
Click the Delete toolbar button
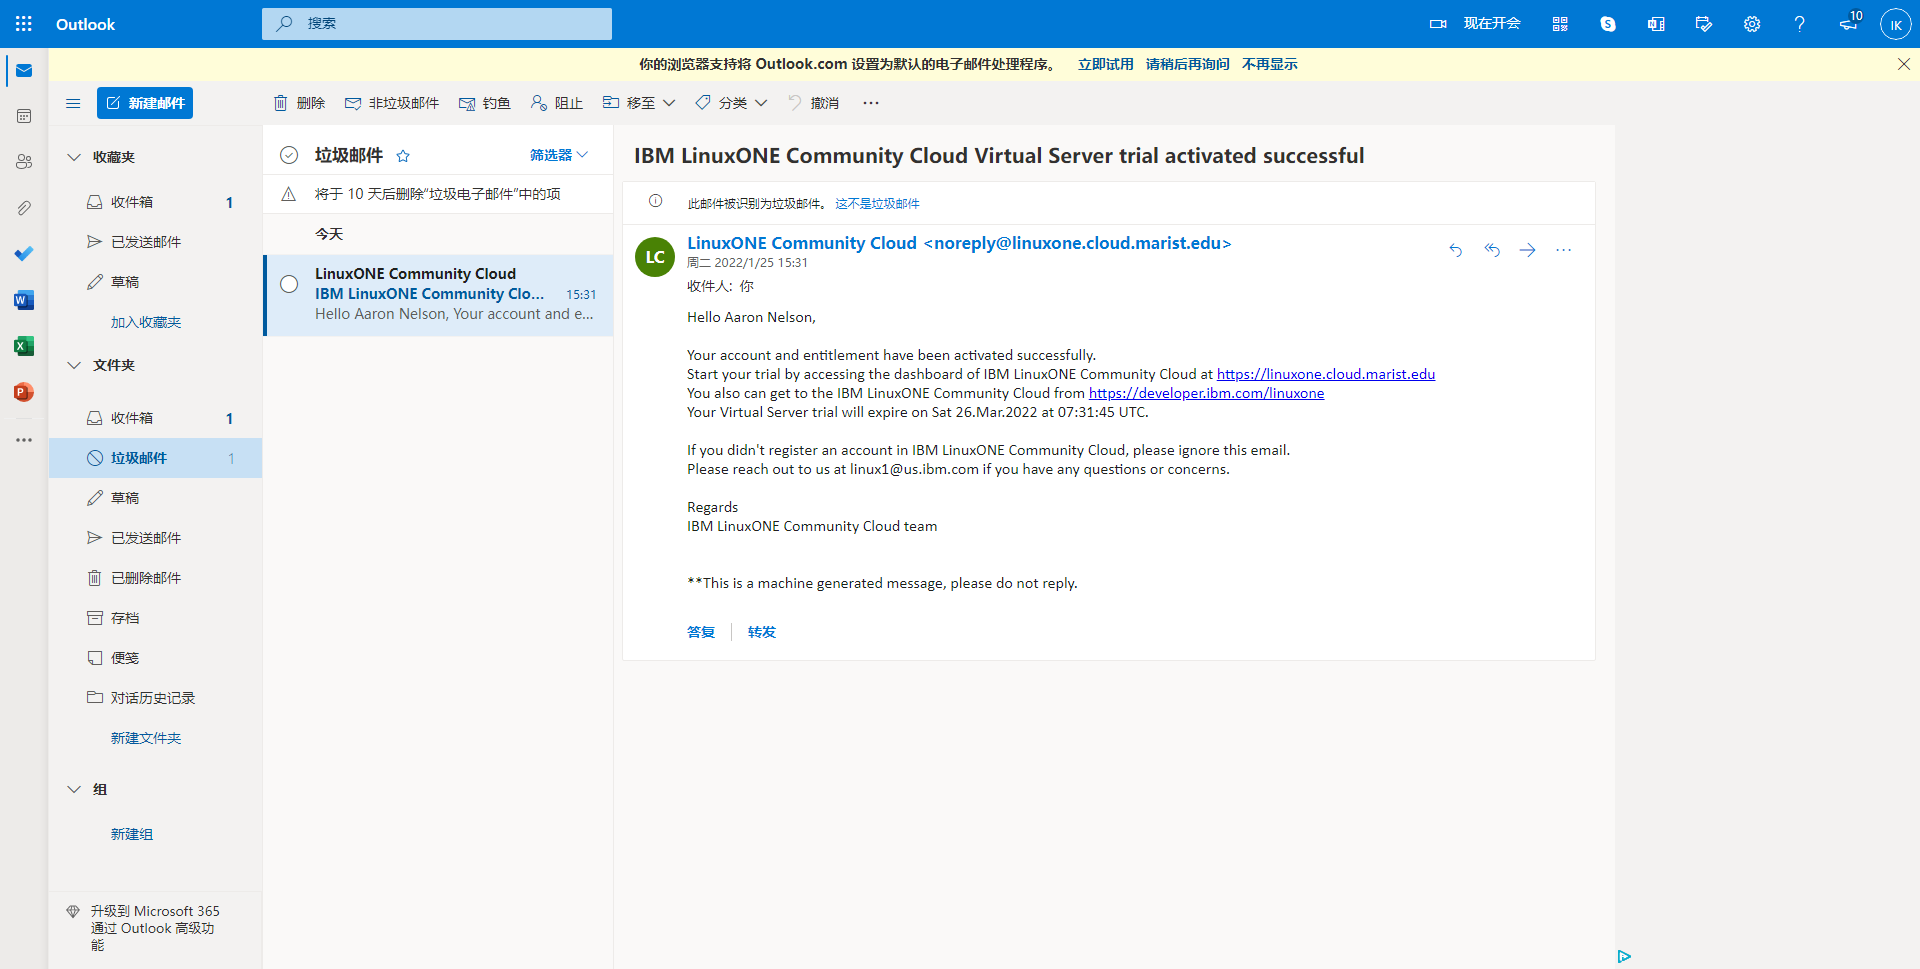(x=300, y=103)
